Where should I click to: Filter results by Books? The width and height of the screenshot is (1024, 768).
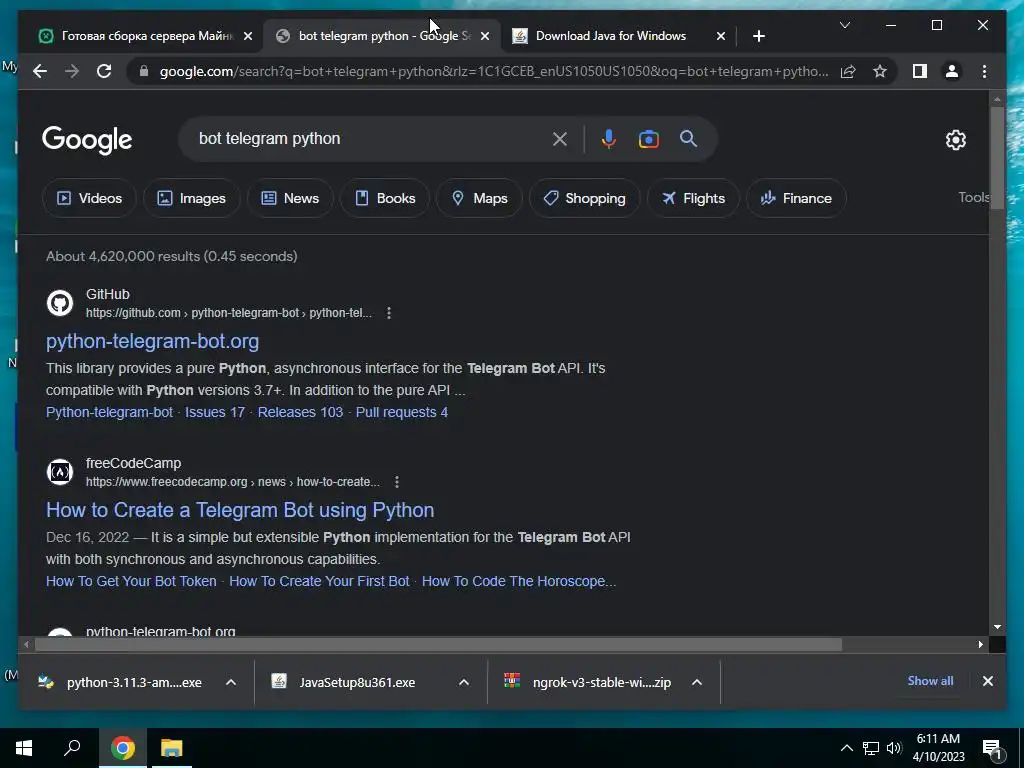(x=385, y=198)
